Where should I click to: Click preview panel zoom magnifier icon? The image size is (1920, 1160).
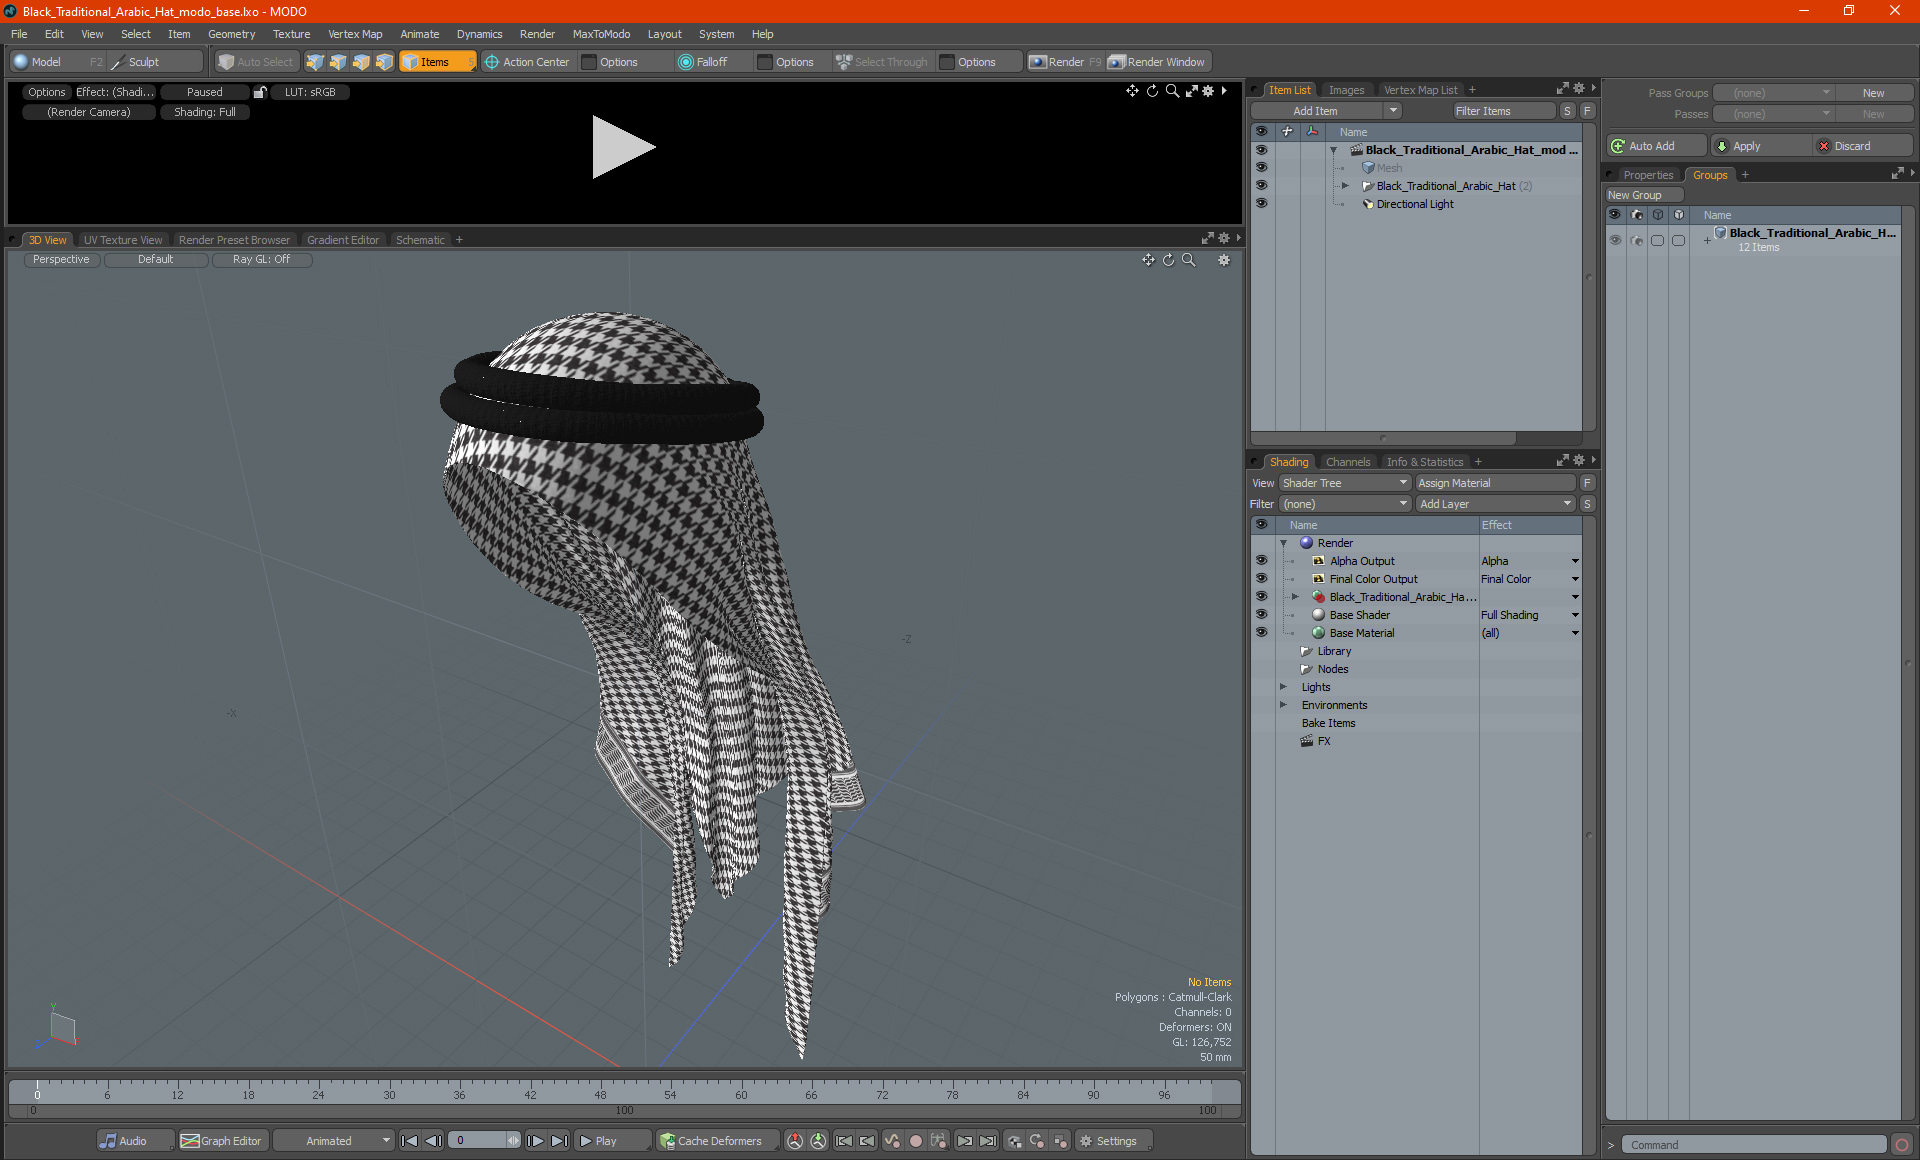pyautogui.click(x=1172, y=91)
